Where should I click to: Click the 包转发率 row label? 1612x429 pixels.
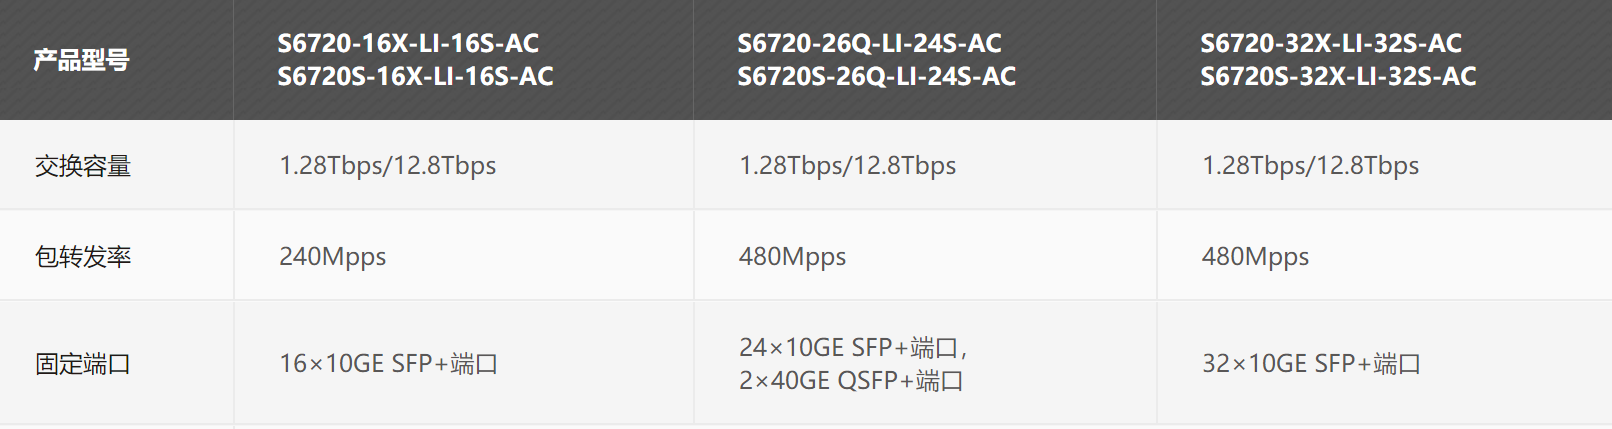coord(83,257)
